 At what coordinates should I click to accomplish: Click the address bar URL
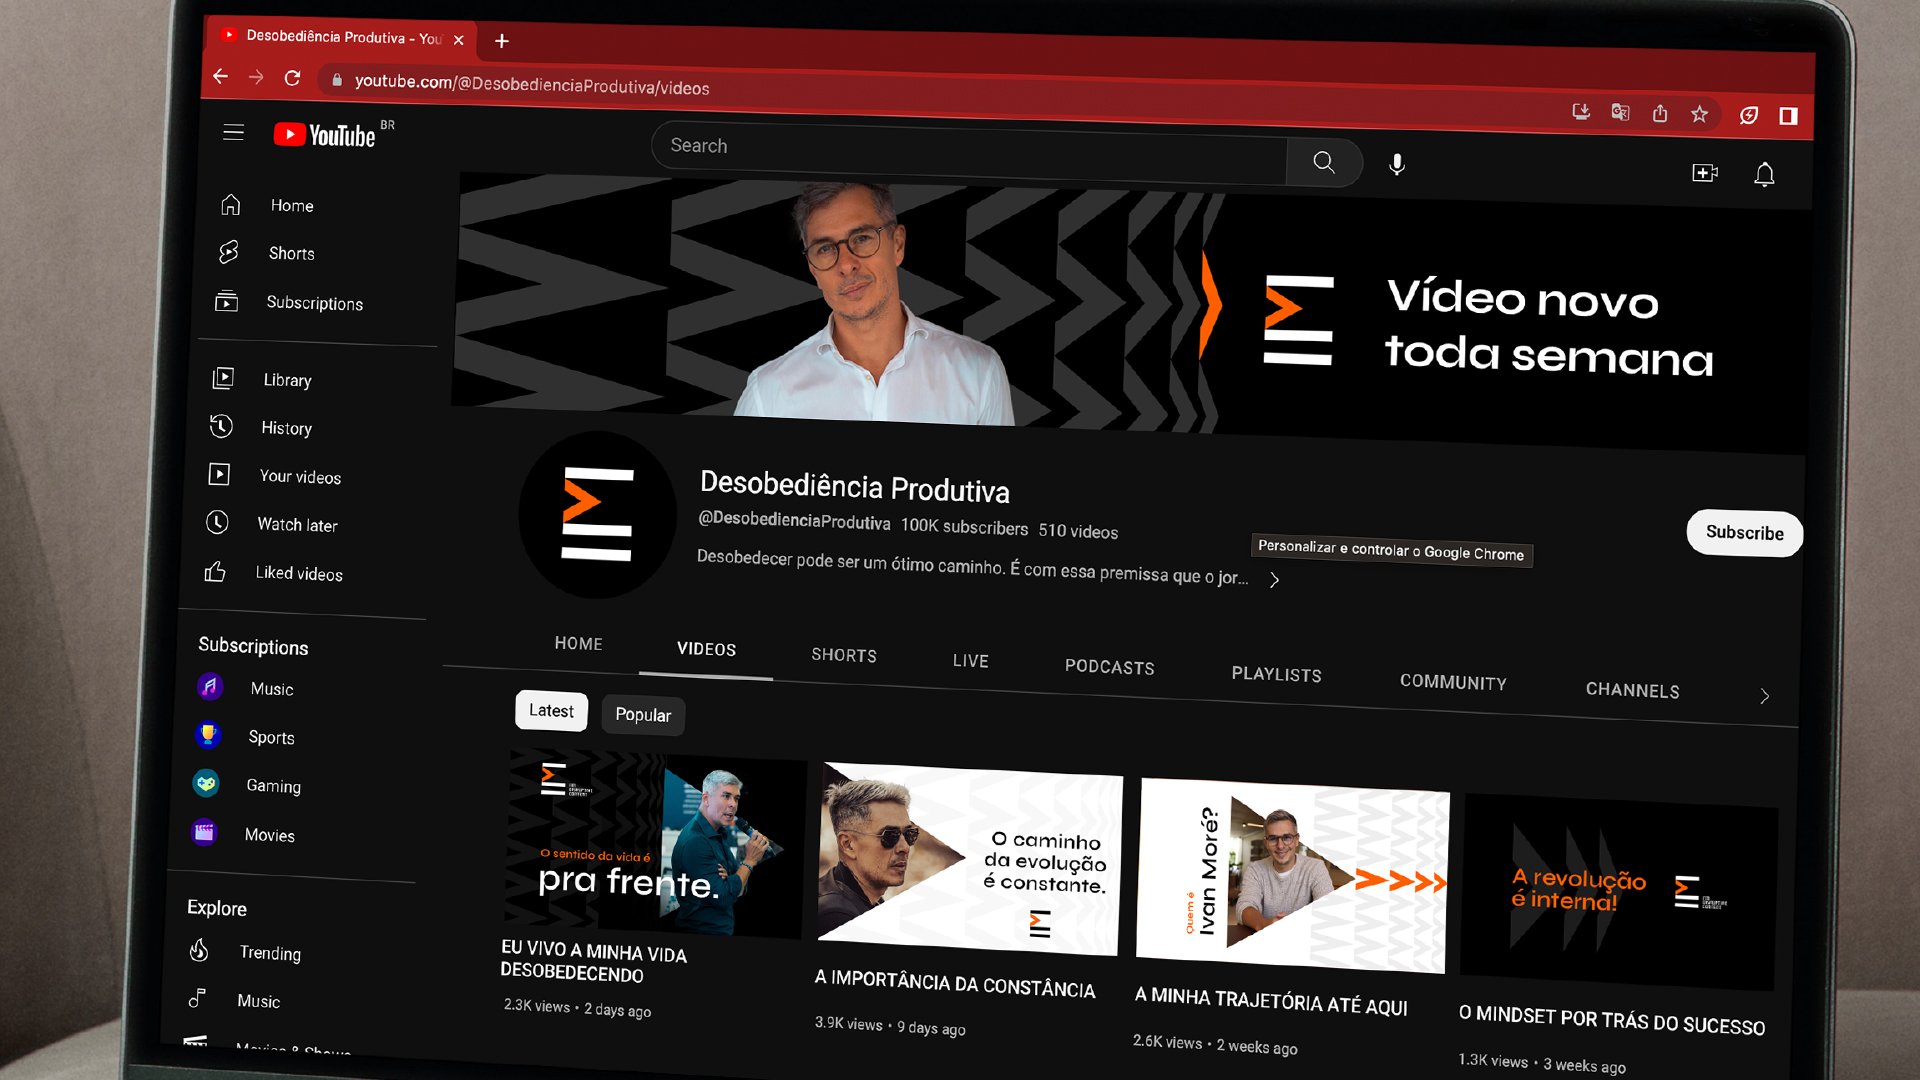(x=531, y=84)
